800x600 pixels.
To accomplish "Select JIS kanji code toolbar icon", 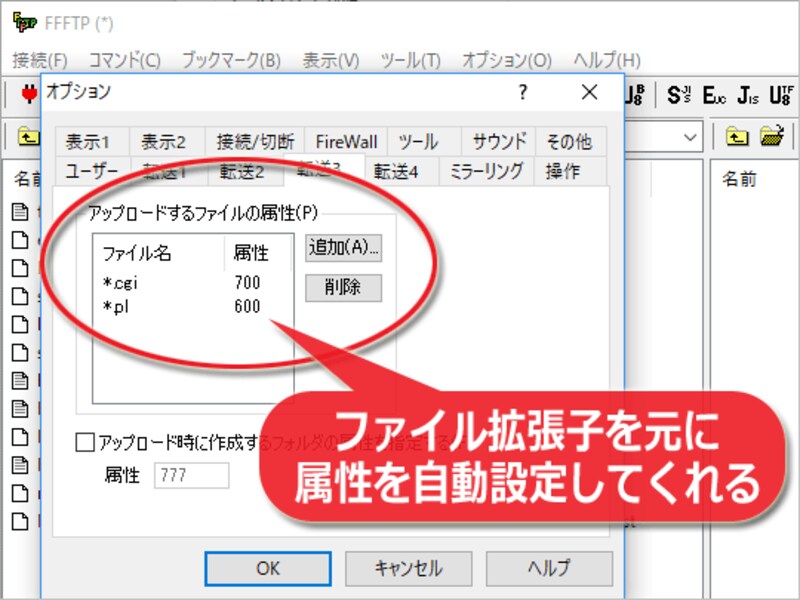I will click(x=748, y=95).
